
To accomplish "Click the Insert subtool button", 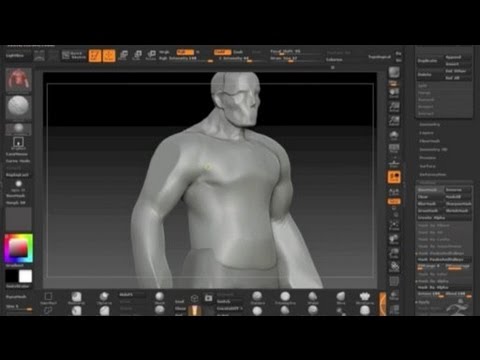I will tap(458, 64).
